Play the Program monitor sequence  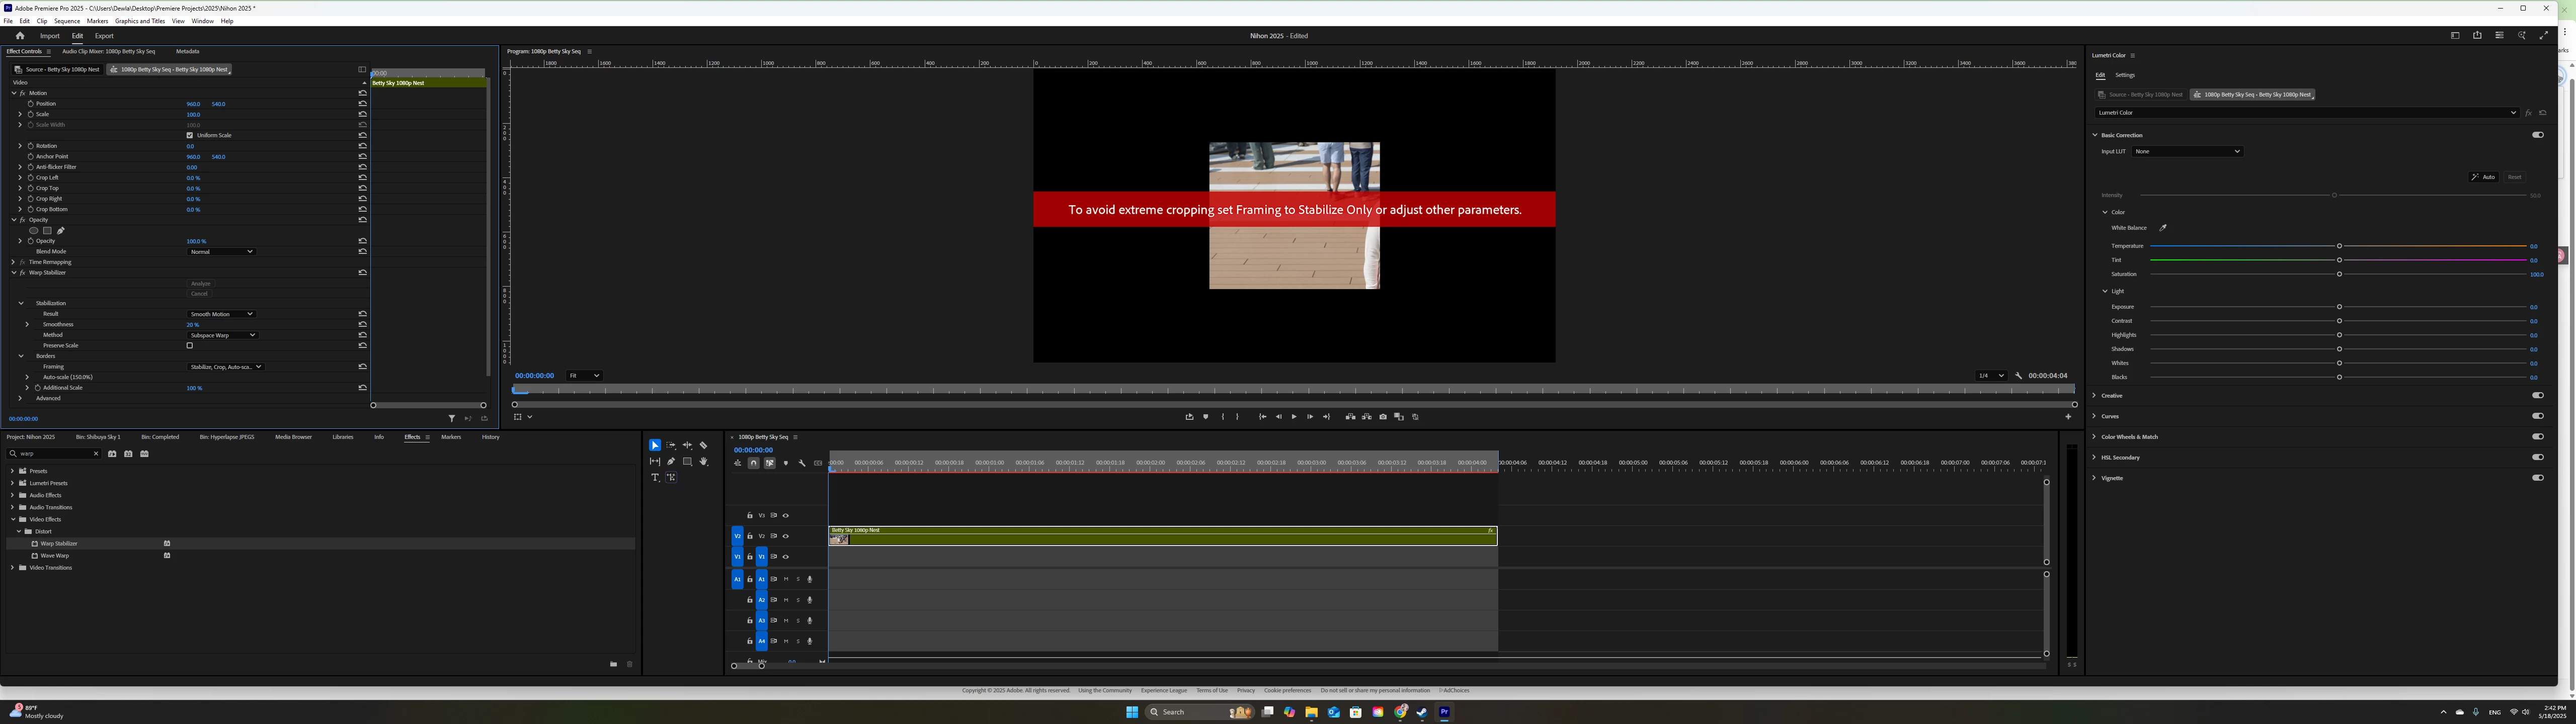click(x=1294, y=417)
